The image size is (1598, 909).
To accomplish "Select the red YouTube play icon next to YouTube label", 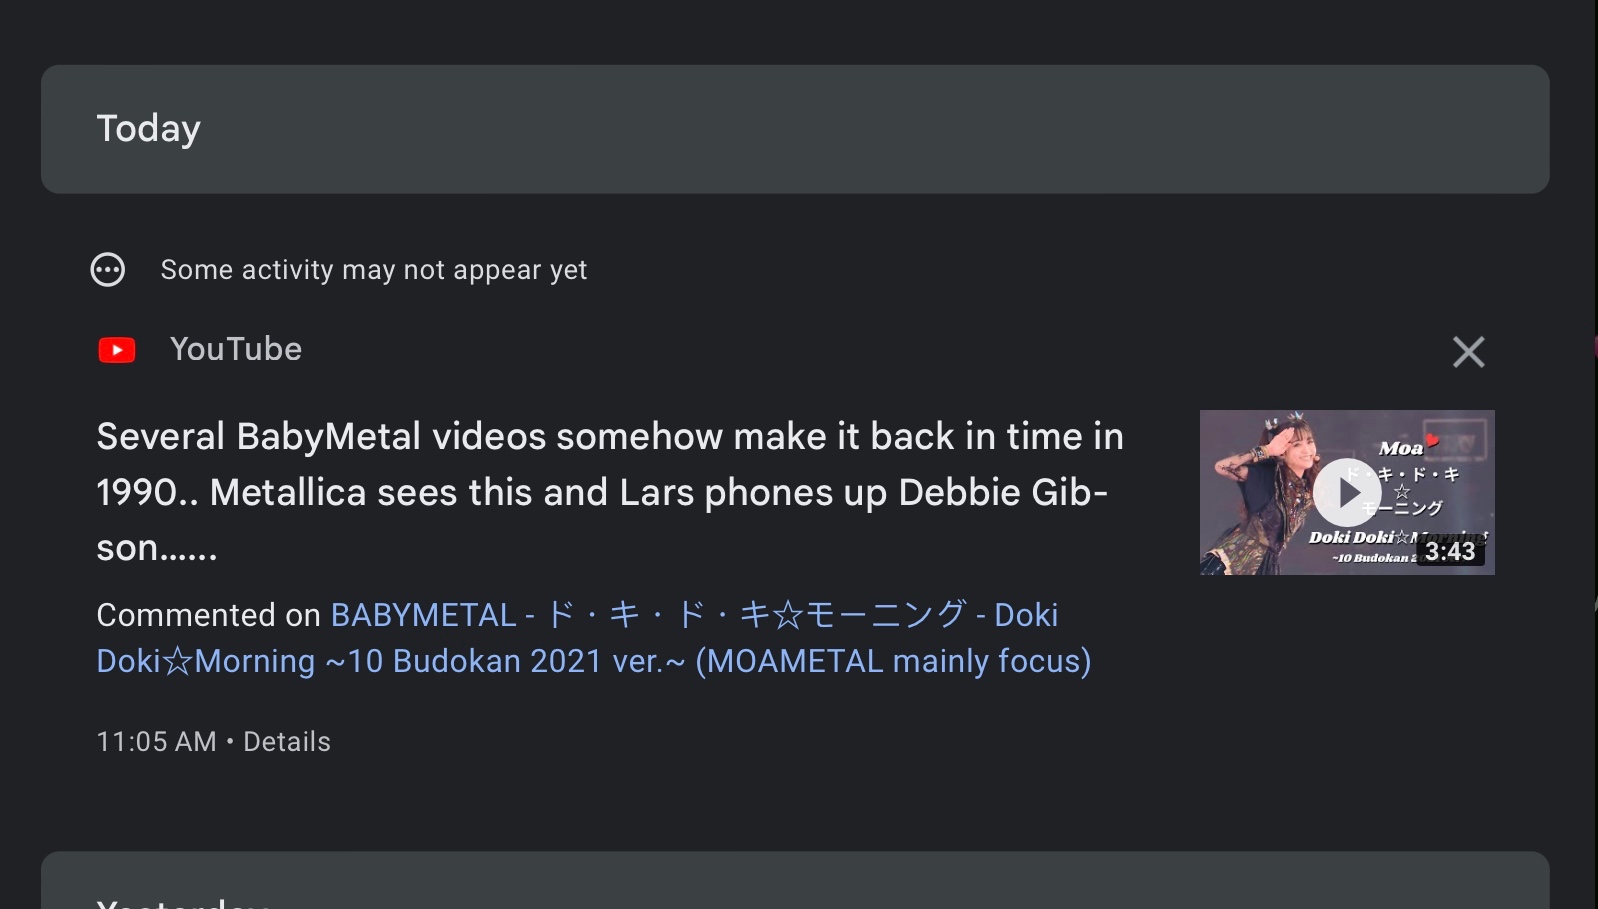I will point(117,349).
